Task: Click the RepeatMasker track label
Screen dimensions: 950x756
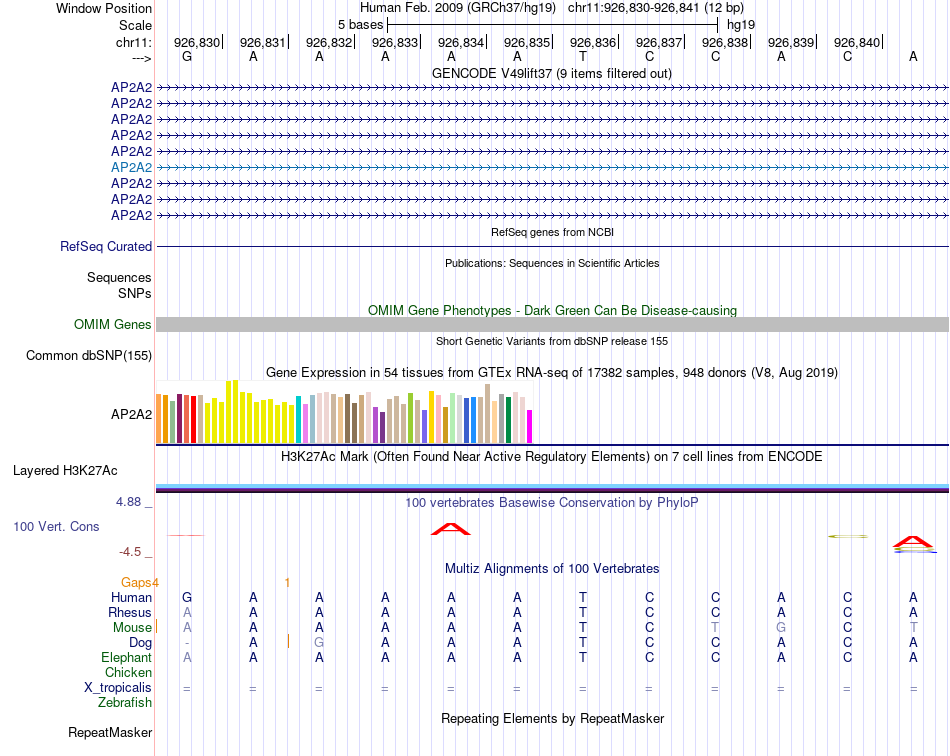Action: tap(110, 733)
